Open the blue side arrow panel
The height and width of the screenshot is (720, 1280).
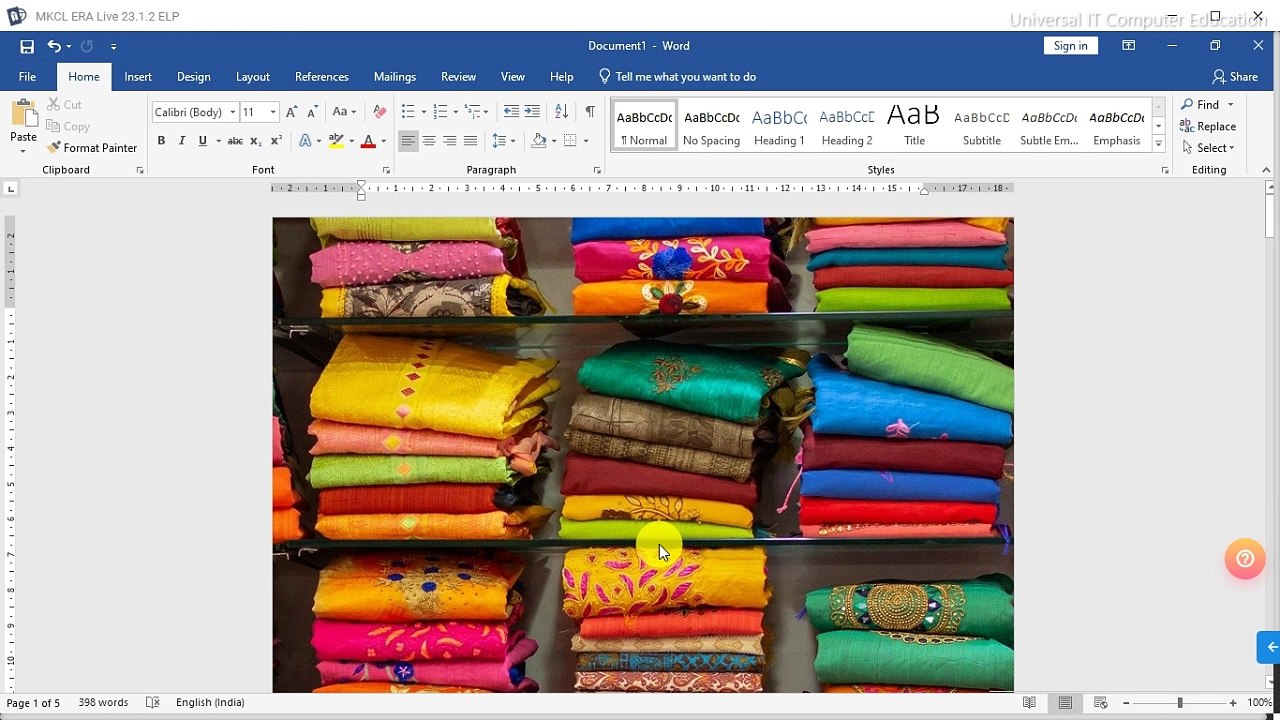[x=1269, y=647]
